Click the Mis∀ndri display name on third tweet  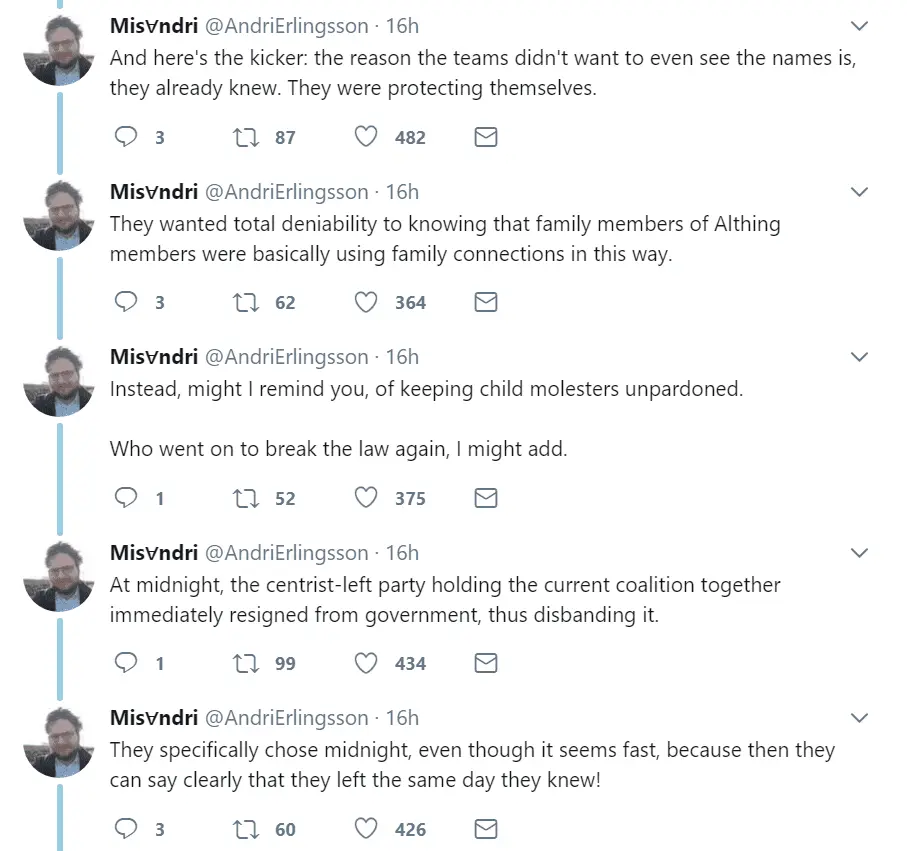(153, 357)
